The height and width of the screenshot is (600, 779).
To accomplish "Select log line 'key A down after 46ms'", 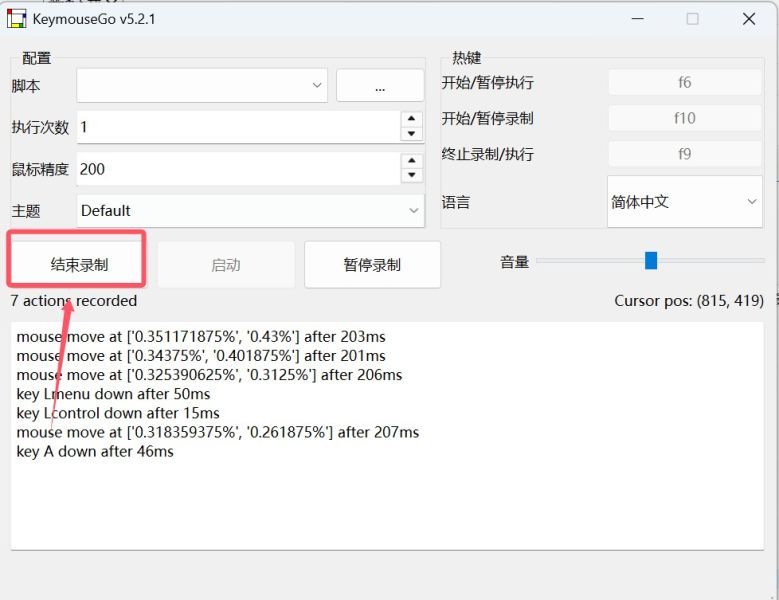I will (x=95, y=451).
